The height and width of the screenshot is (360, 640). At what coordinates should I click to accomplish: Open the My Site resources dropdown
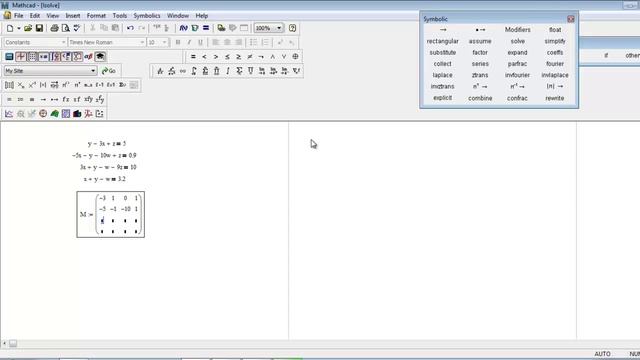point(50,71)
